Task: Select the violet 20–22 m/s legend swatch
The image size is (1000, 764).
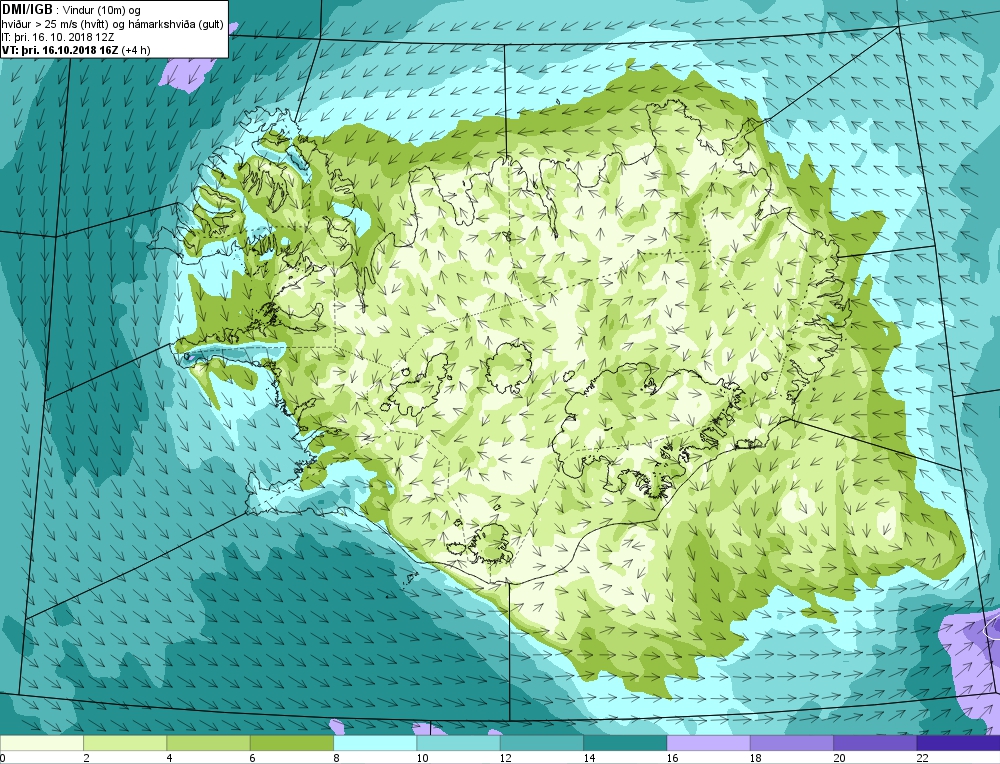Action: coord(875,743)
